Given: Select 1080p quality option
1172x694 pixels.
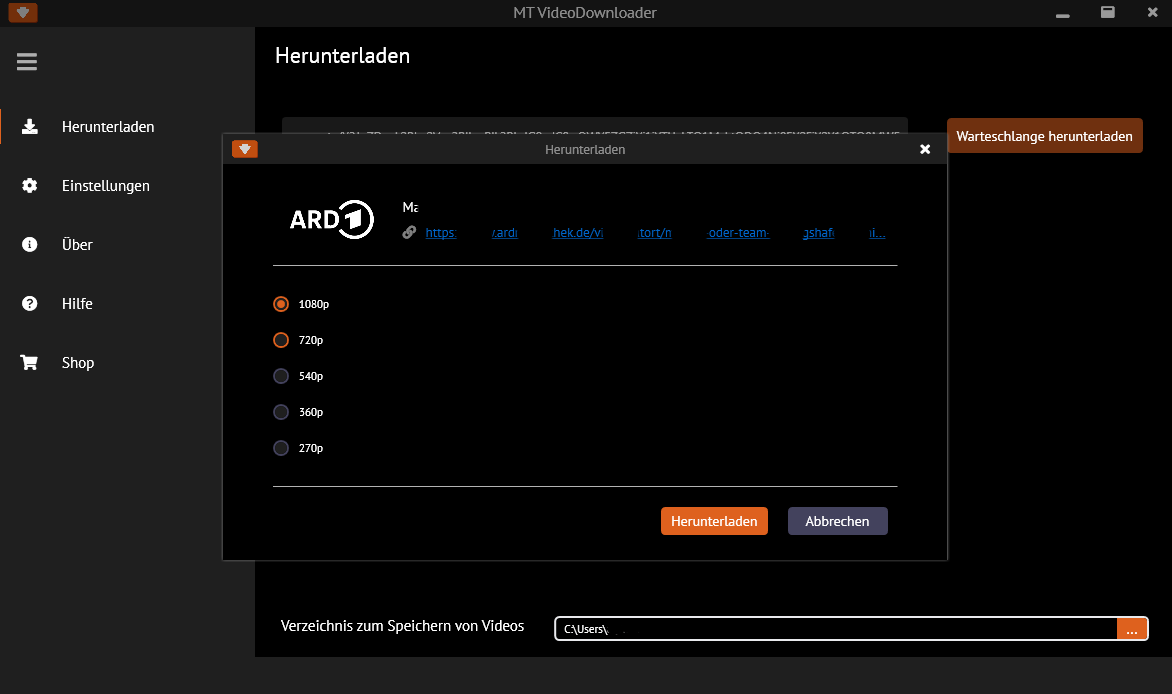Looking at the screenshot, I should click(x=281, y=304).
